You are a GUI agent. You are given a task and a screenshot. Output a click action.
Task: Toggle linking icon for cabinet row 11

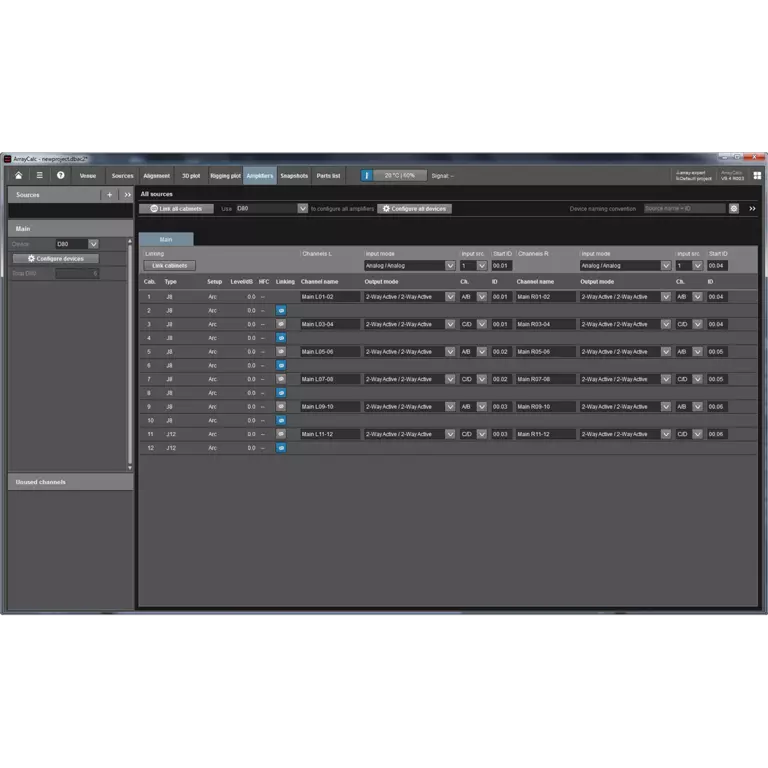(281, 434)
